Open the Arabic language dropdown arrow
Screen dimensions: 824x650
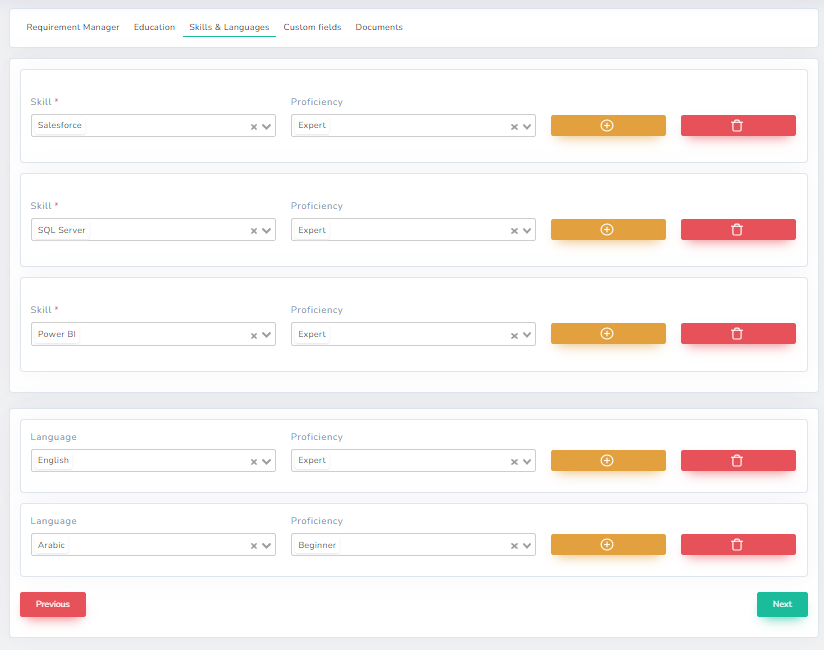(267, 546)
